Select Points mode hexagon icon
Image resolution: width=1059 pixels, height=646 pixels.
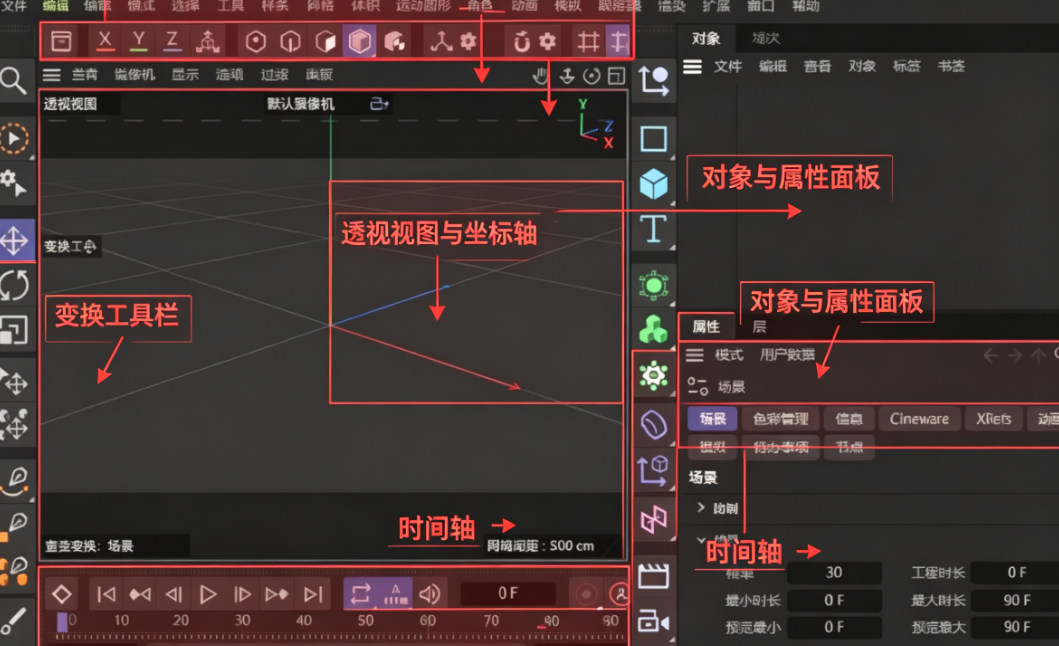click(x=255, y=42)
